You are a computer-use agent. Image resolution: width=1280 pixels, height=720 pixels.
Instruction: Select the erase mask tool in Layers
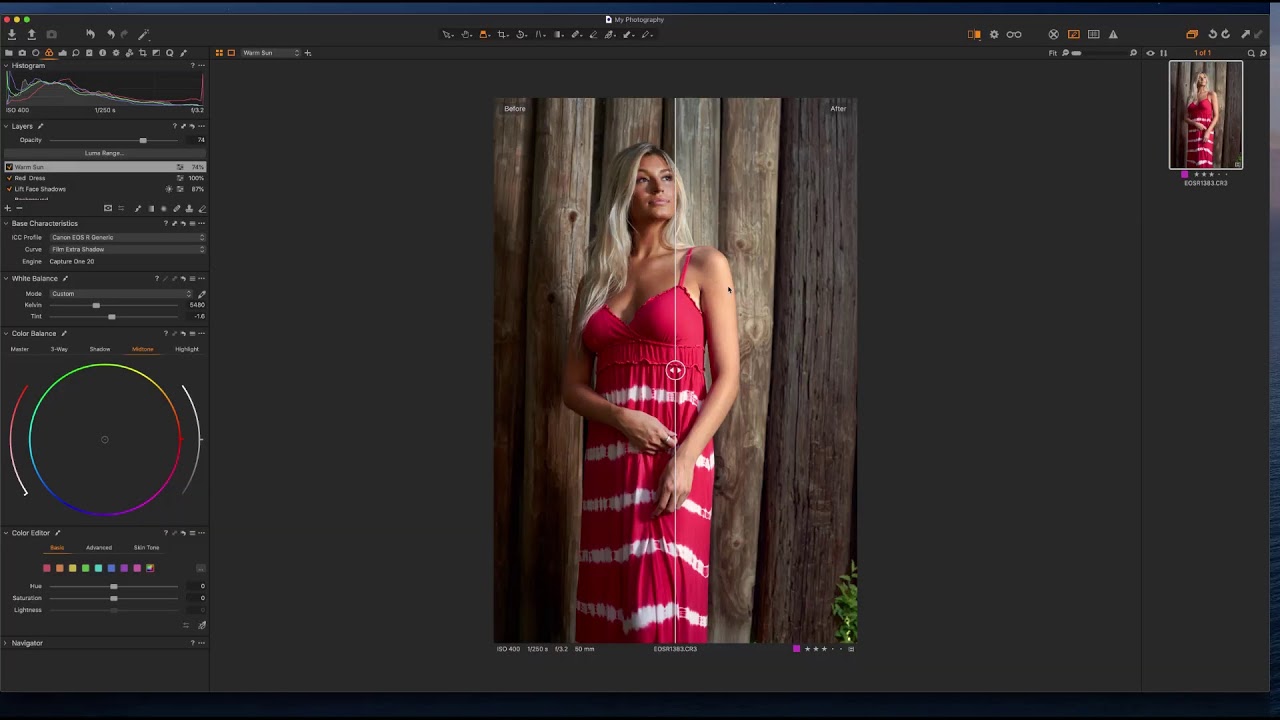tap(202, 208)
